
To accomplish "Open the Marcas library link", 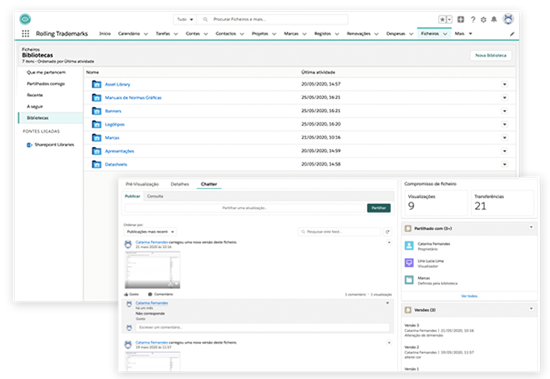I will point(112,138).
